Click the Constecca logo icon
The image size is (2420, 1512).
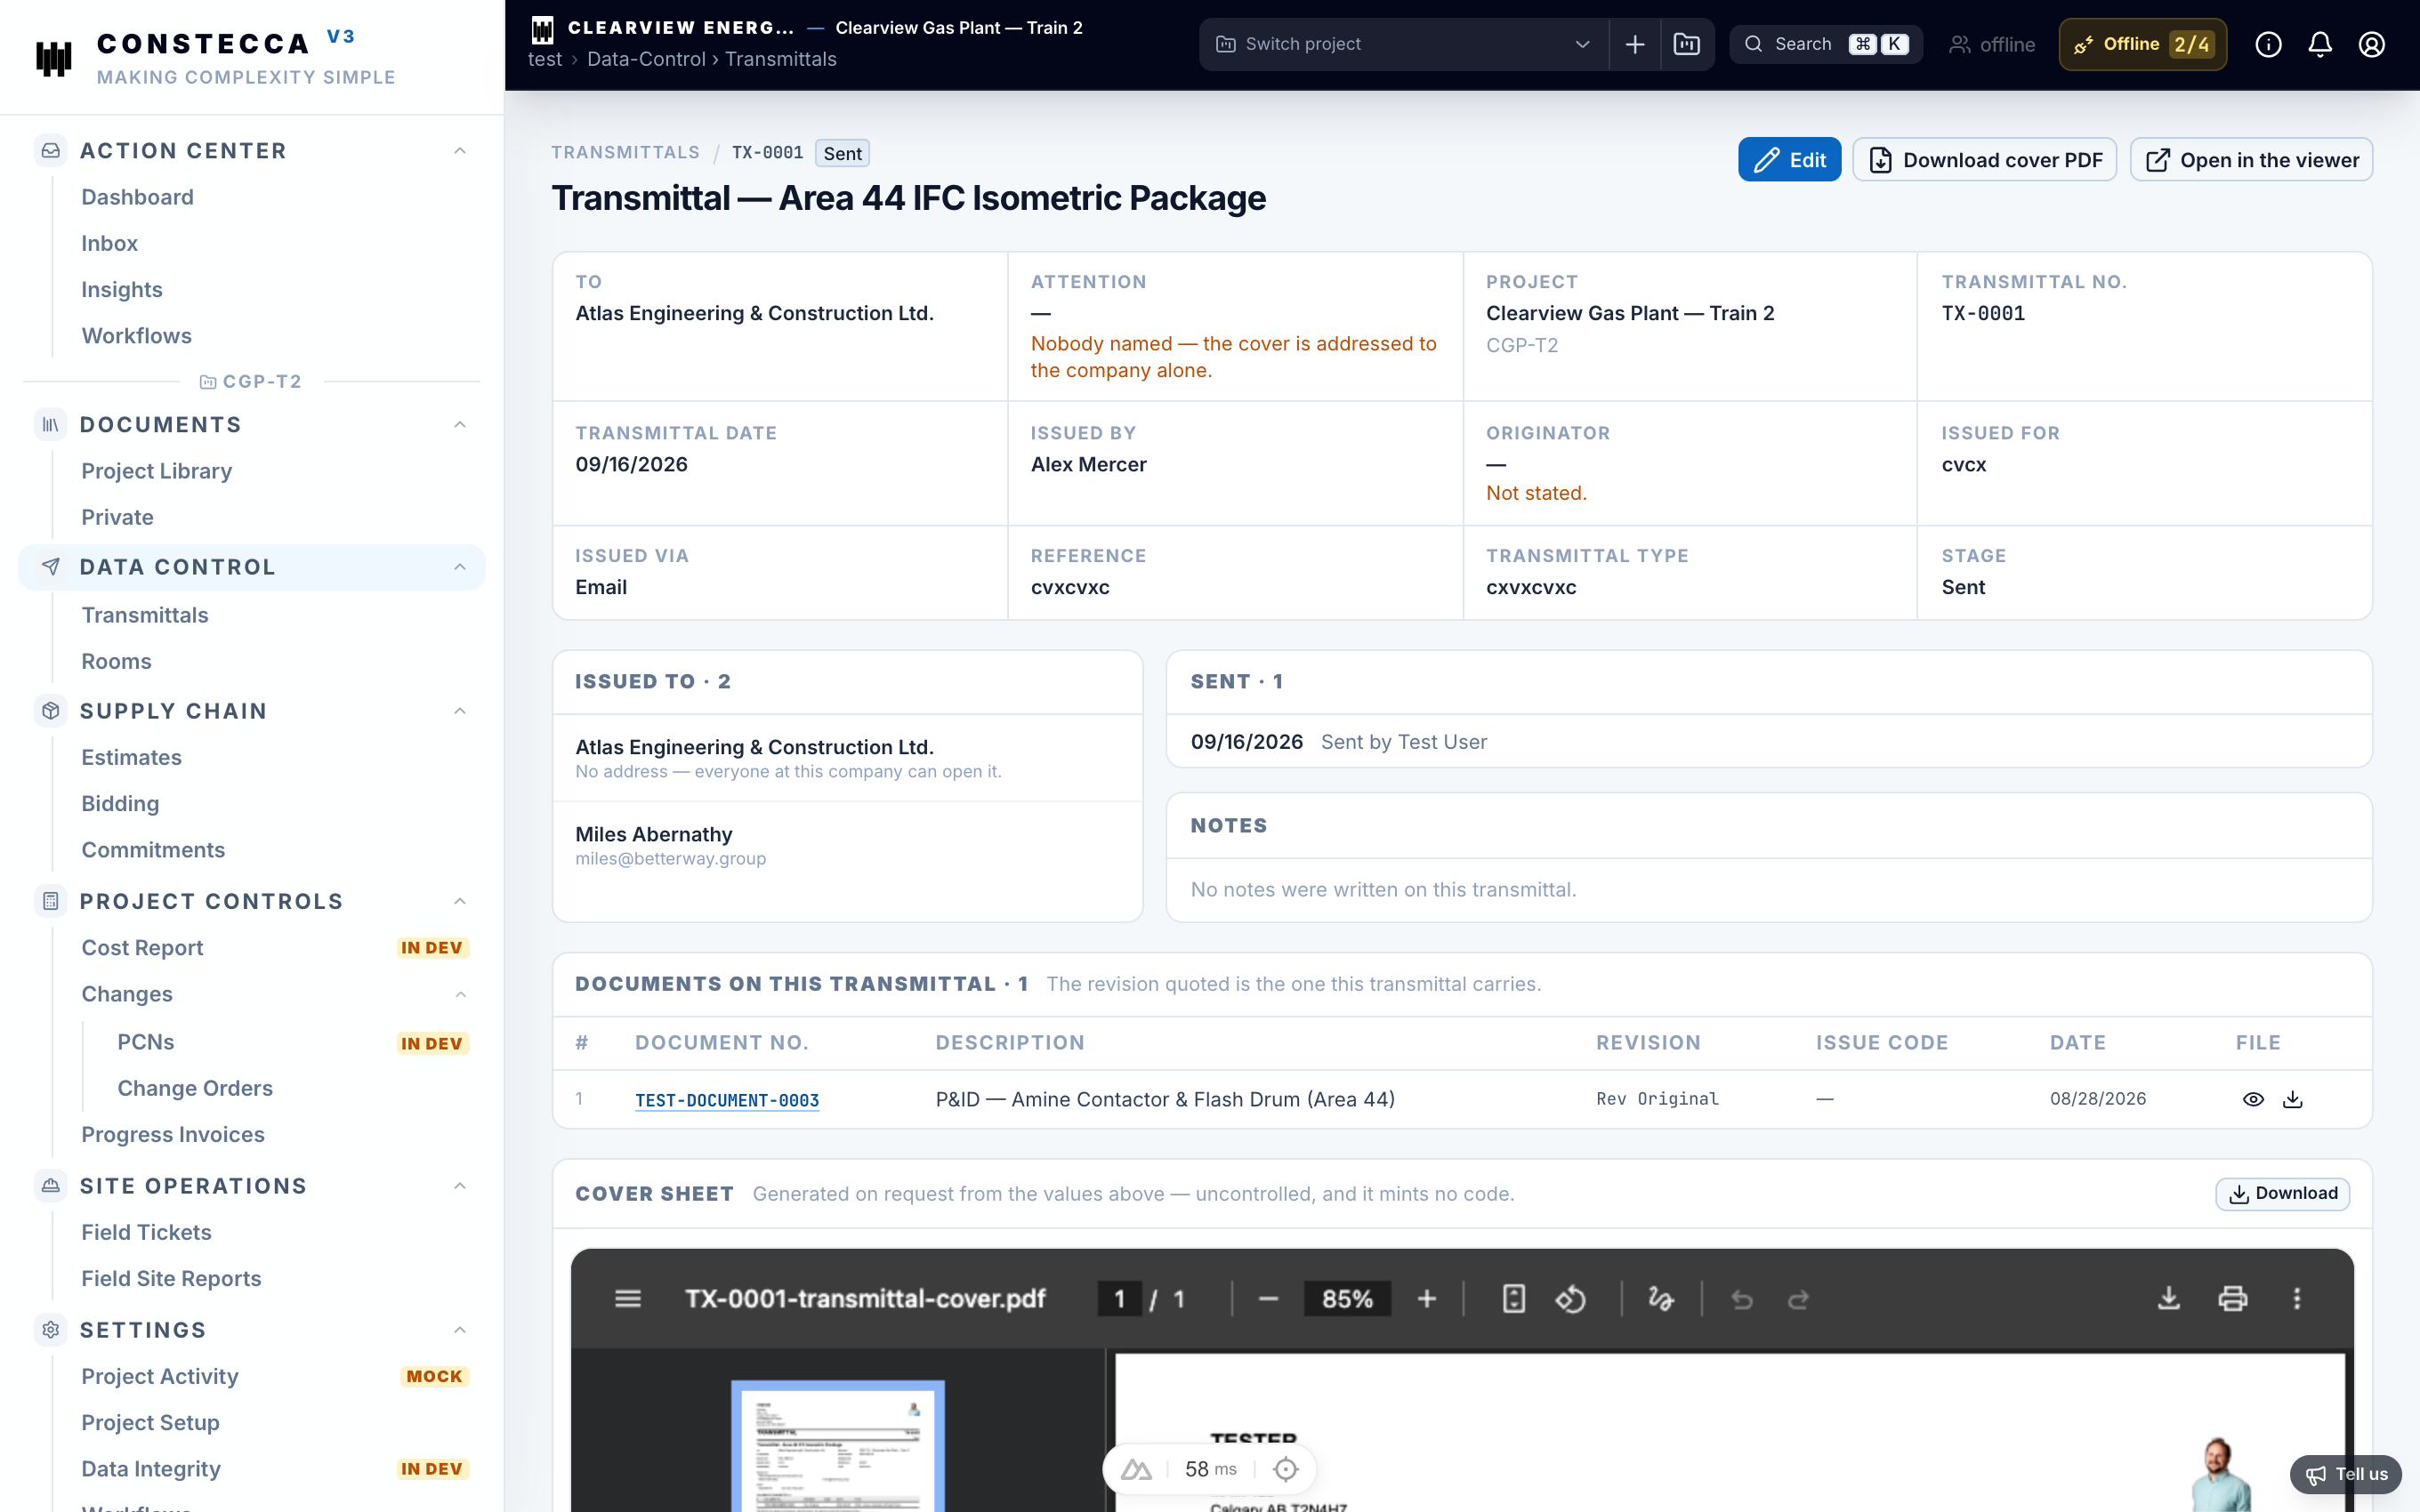pos(54,58)
